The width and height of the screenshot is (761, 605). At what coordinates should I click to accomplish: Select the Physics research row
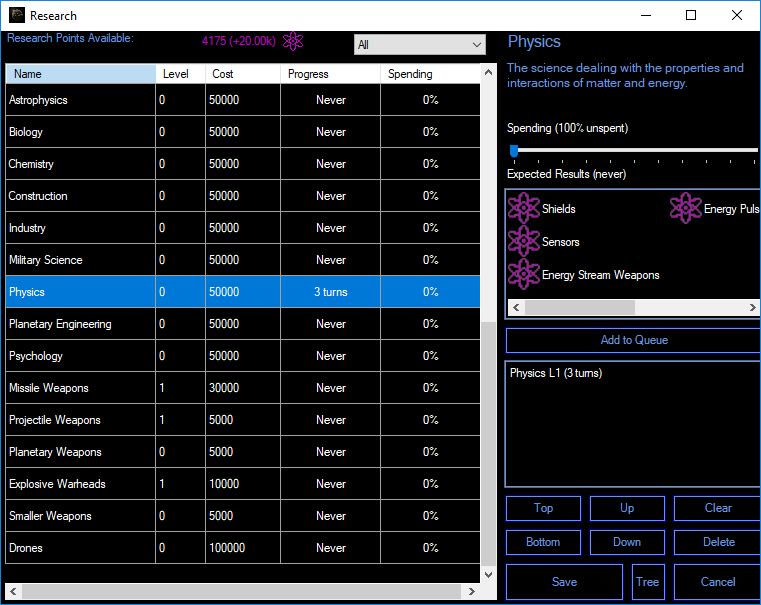[x=243, y=292]
